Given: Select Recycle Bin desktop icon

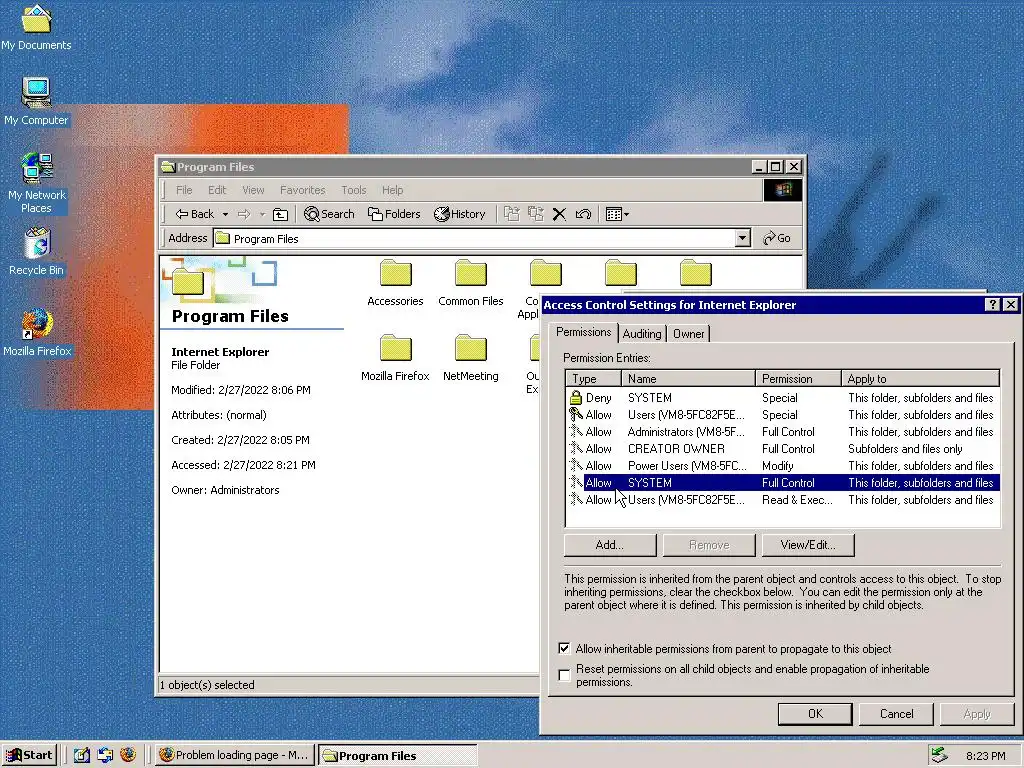Looking at the screenshot, I should (x=37, y=251).
